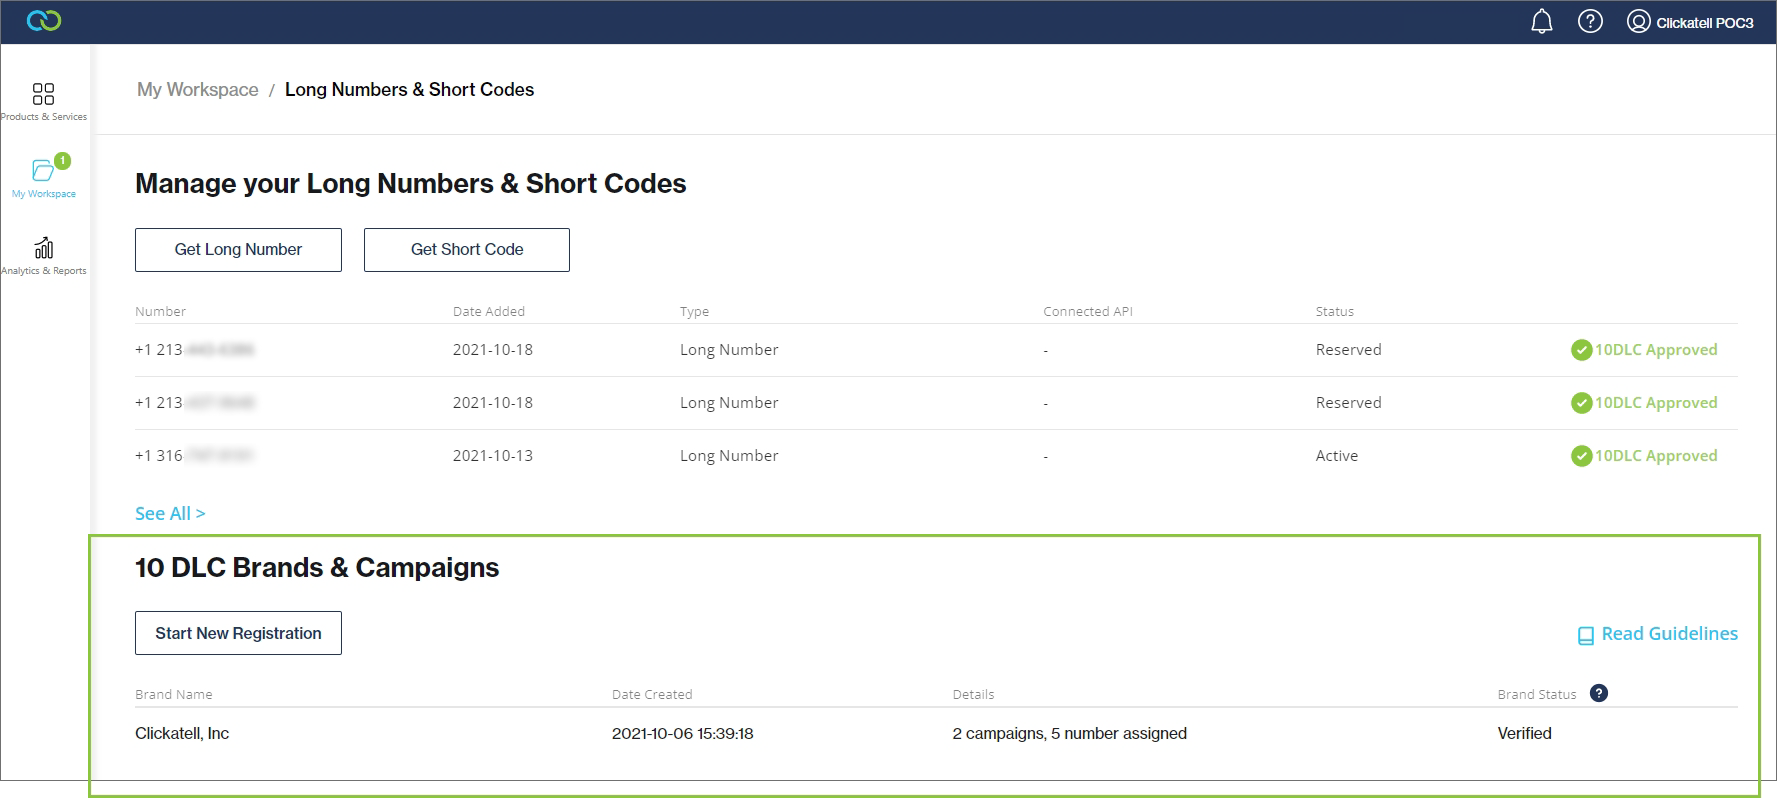This screenshot has width=1777, height=798.
Task: Open the Read Guidelines link
Action: point(1669,634)
